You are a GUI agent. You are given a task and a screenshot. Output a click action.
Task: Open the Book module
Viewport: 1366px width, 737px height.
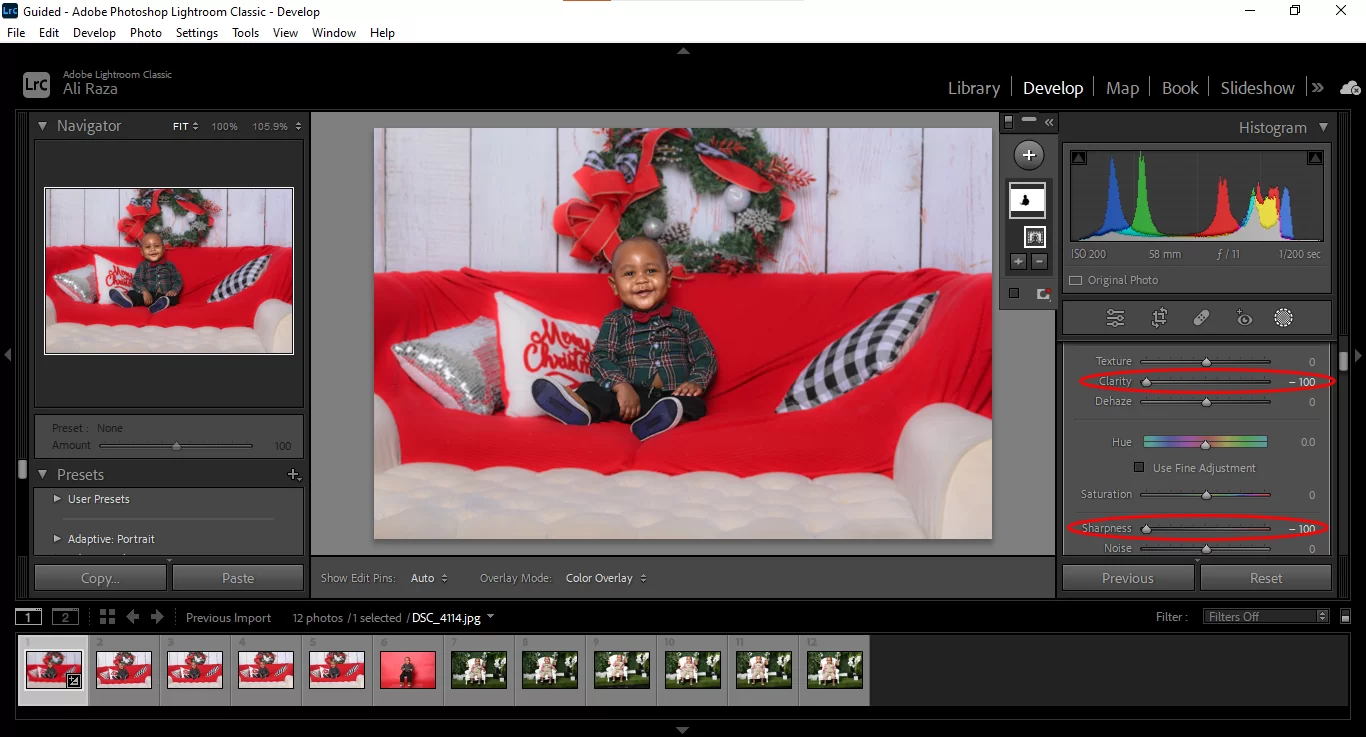pyautogui.click(x=1180, y=88)
